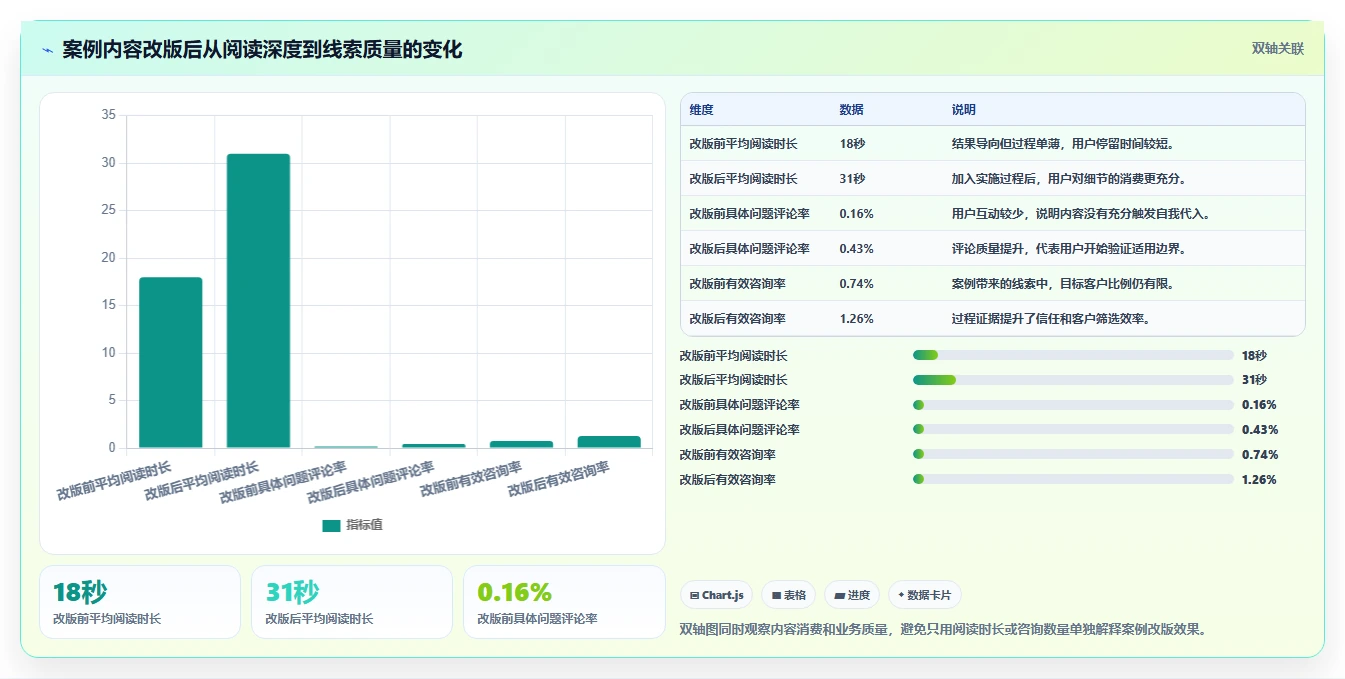The height and width of the screenshot is (679, 1345).
Task: Click the 指标值 legend label
Action: point(364,526)
